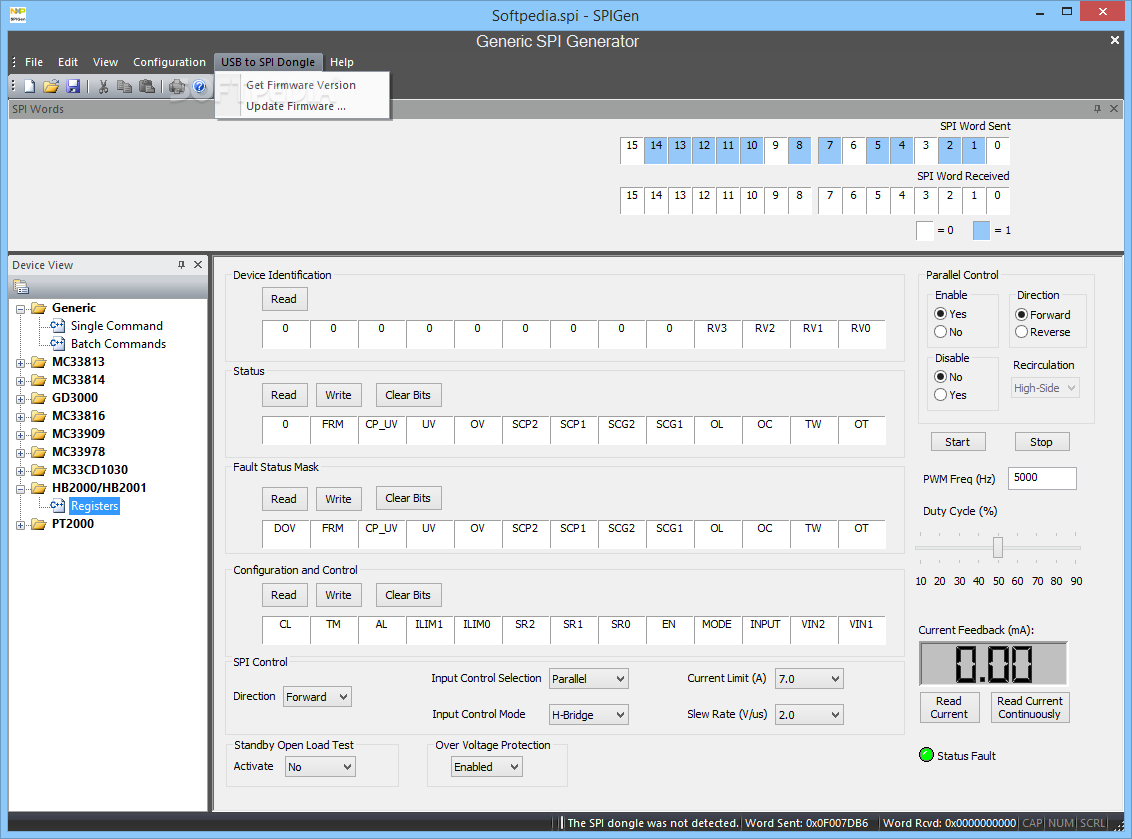Click Write in the Status section
1132x839 pixels.
click(x=338, y=395)
